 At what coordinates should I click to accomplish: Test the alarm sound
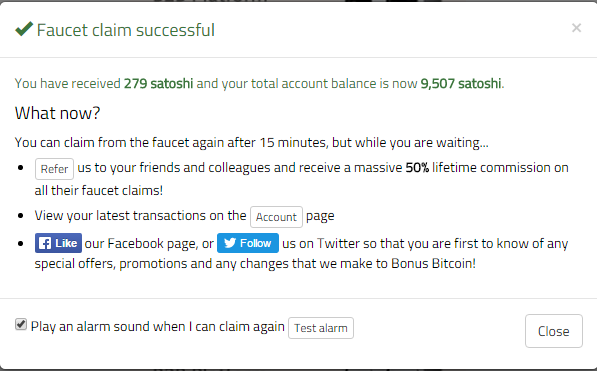click(321, 328)
